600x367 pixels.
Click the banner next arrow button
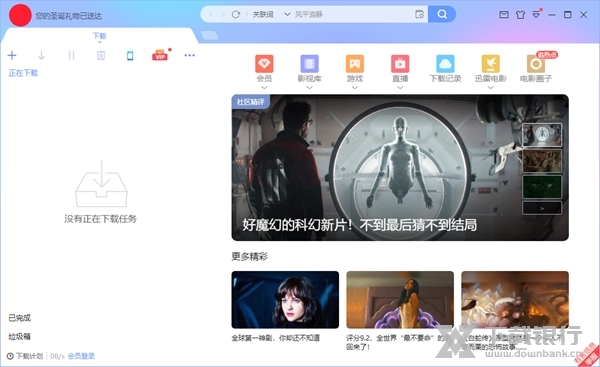pyautogui.click(x=542, y=208)
